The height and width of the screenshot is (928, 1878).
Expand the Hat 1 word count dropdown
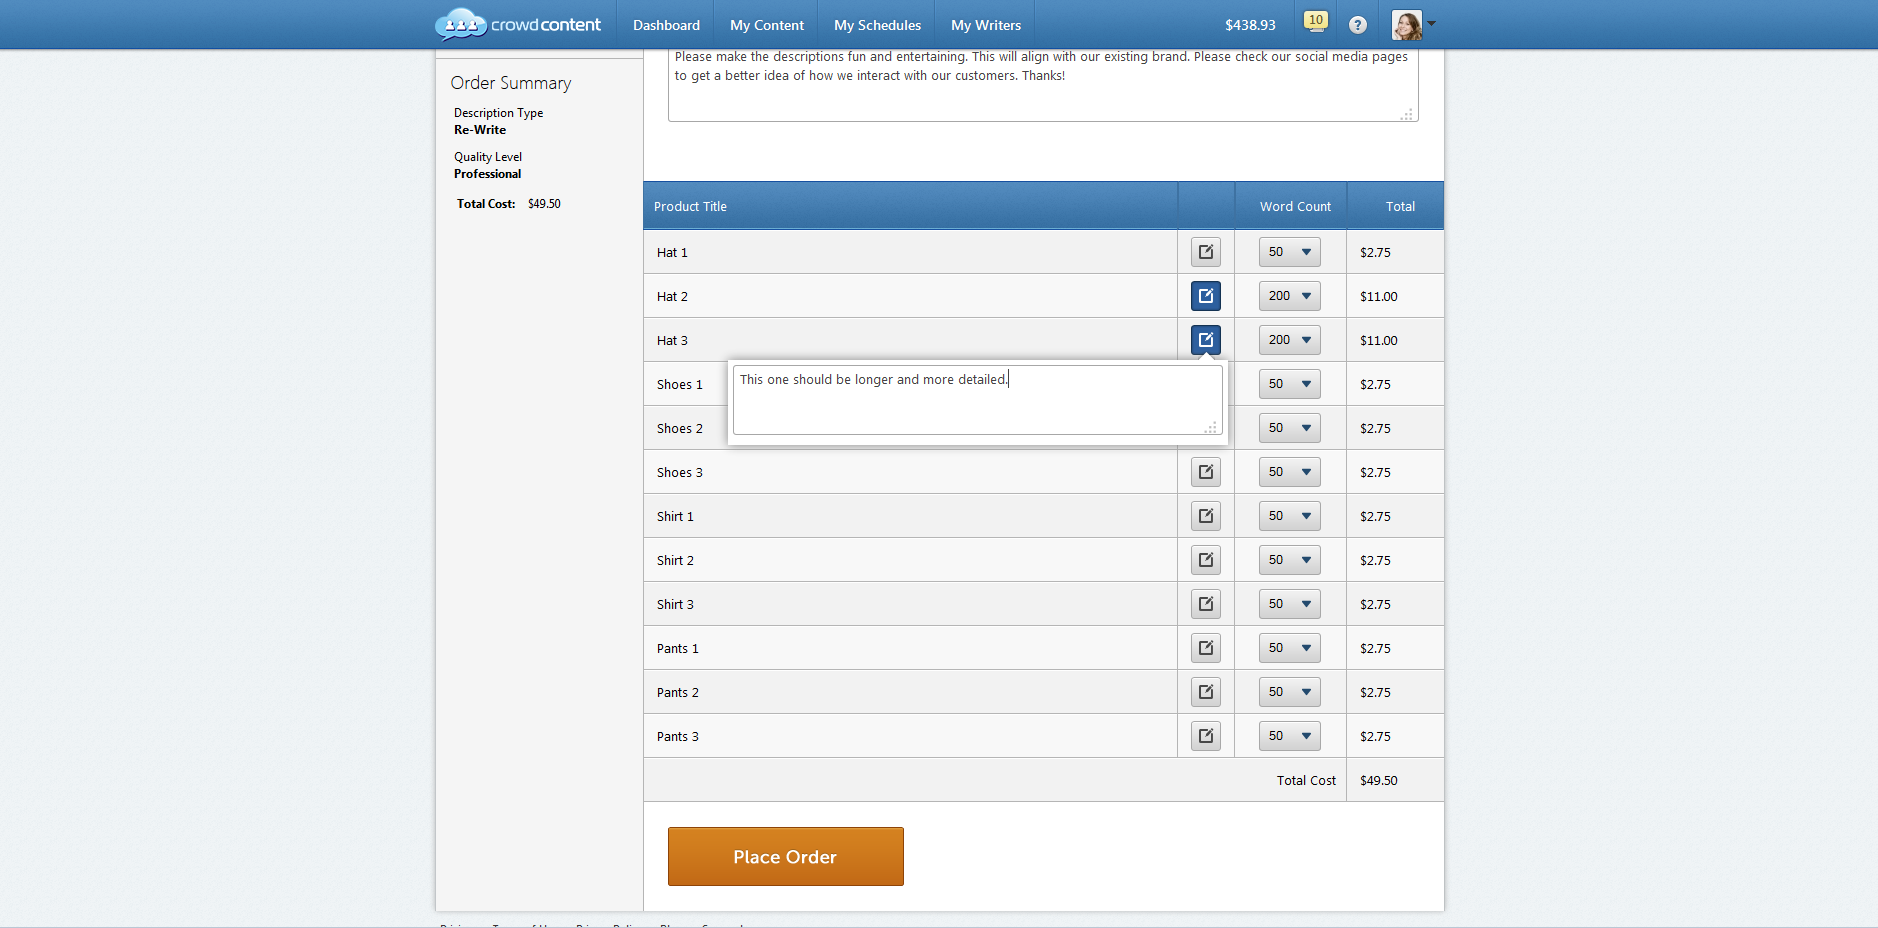coord(1289,252)
